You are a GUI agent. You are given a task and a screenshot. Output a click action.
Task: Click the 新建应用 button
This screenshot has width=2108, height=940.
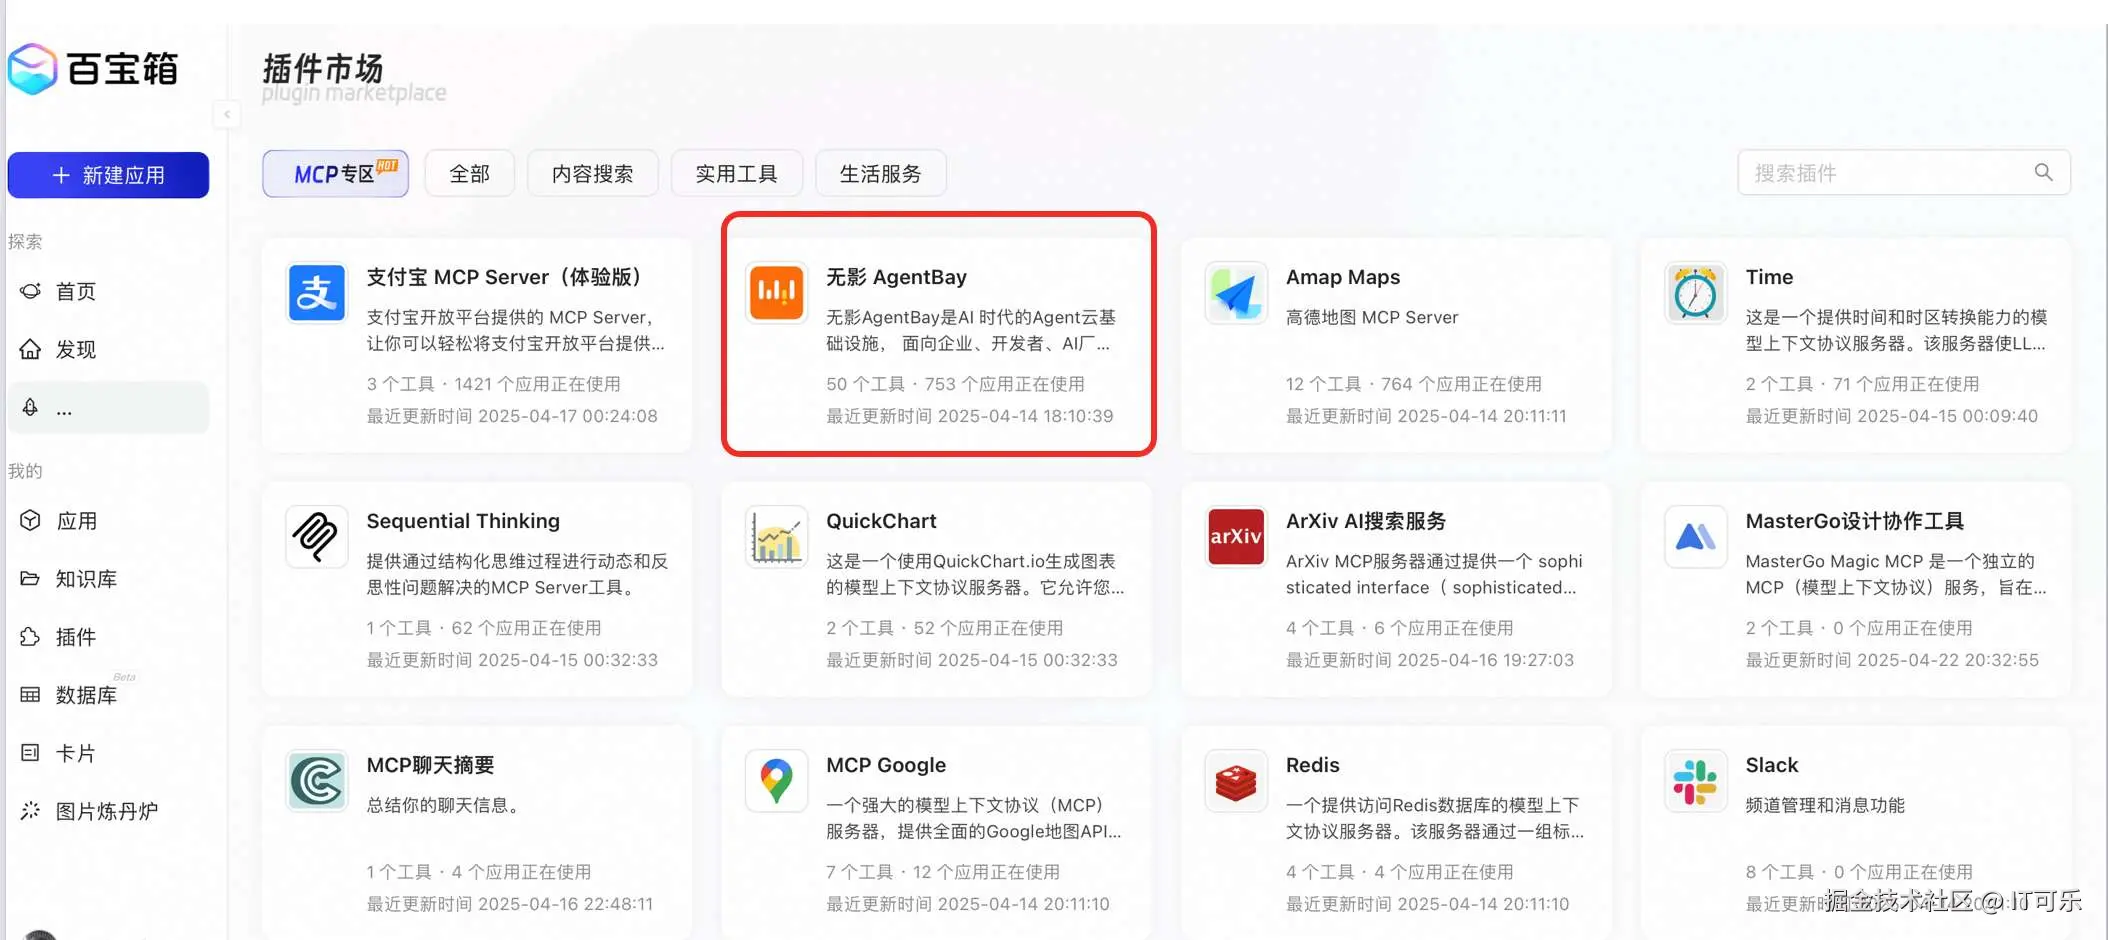pos(108,175)
